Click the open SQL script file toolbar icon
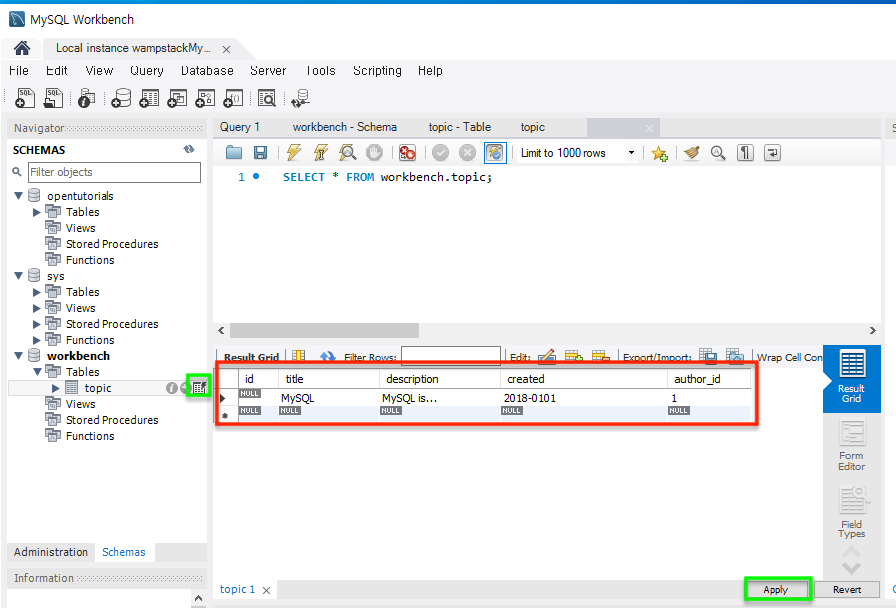The image size is (896, 608). [x=54, y=98]
